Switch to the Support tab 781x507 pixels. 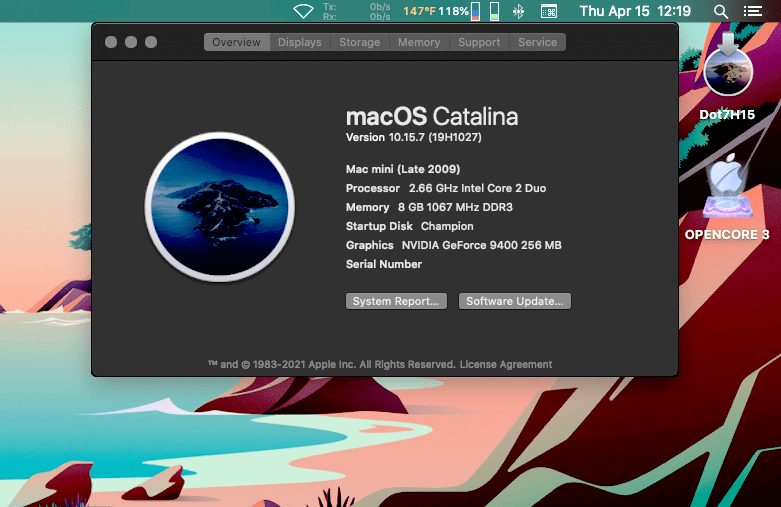(x=479, y=42)
